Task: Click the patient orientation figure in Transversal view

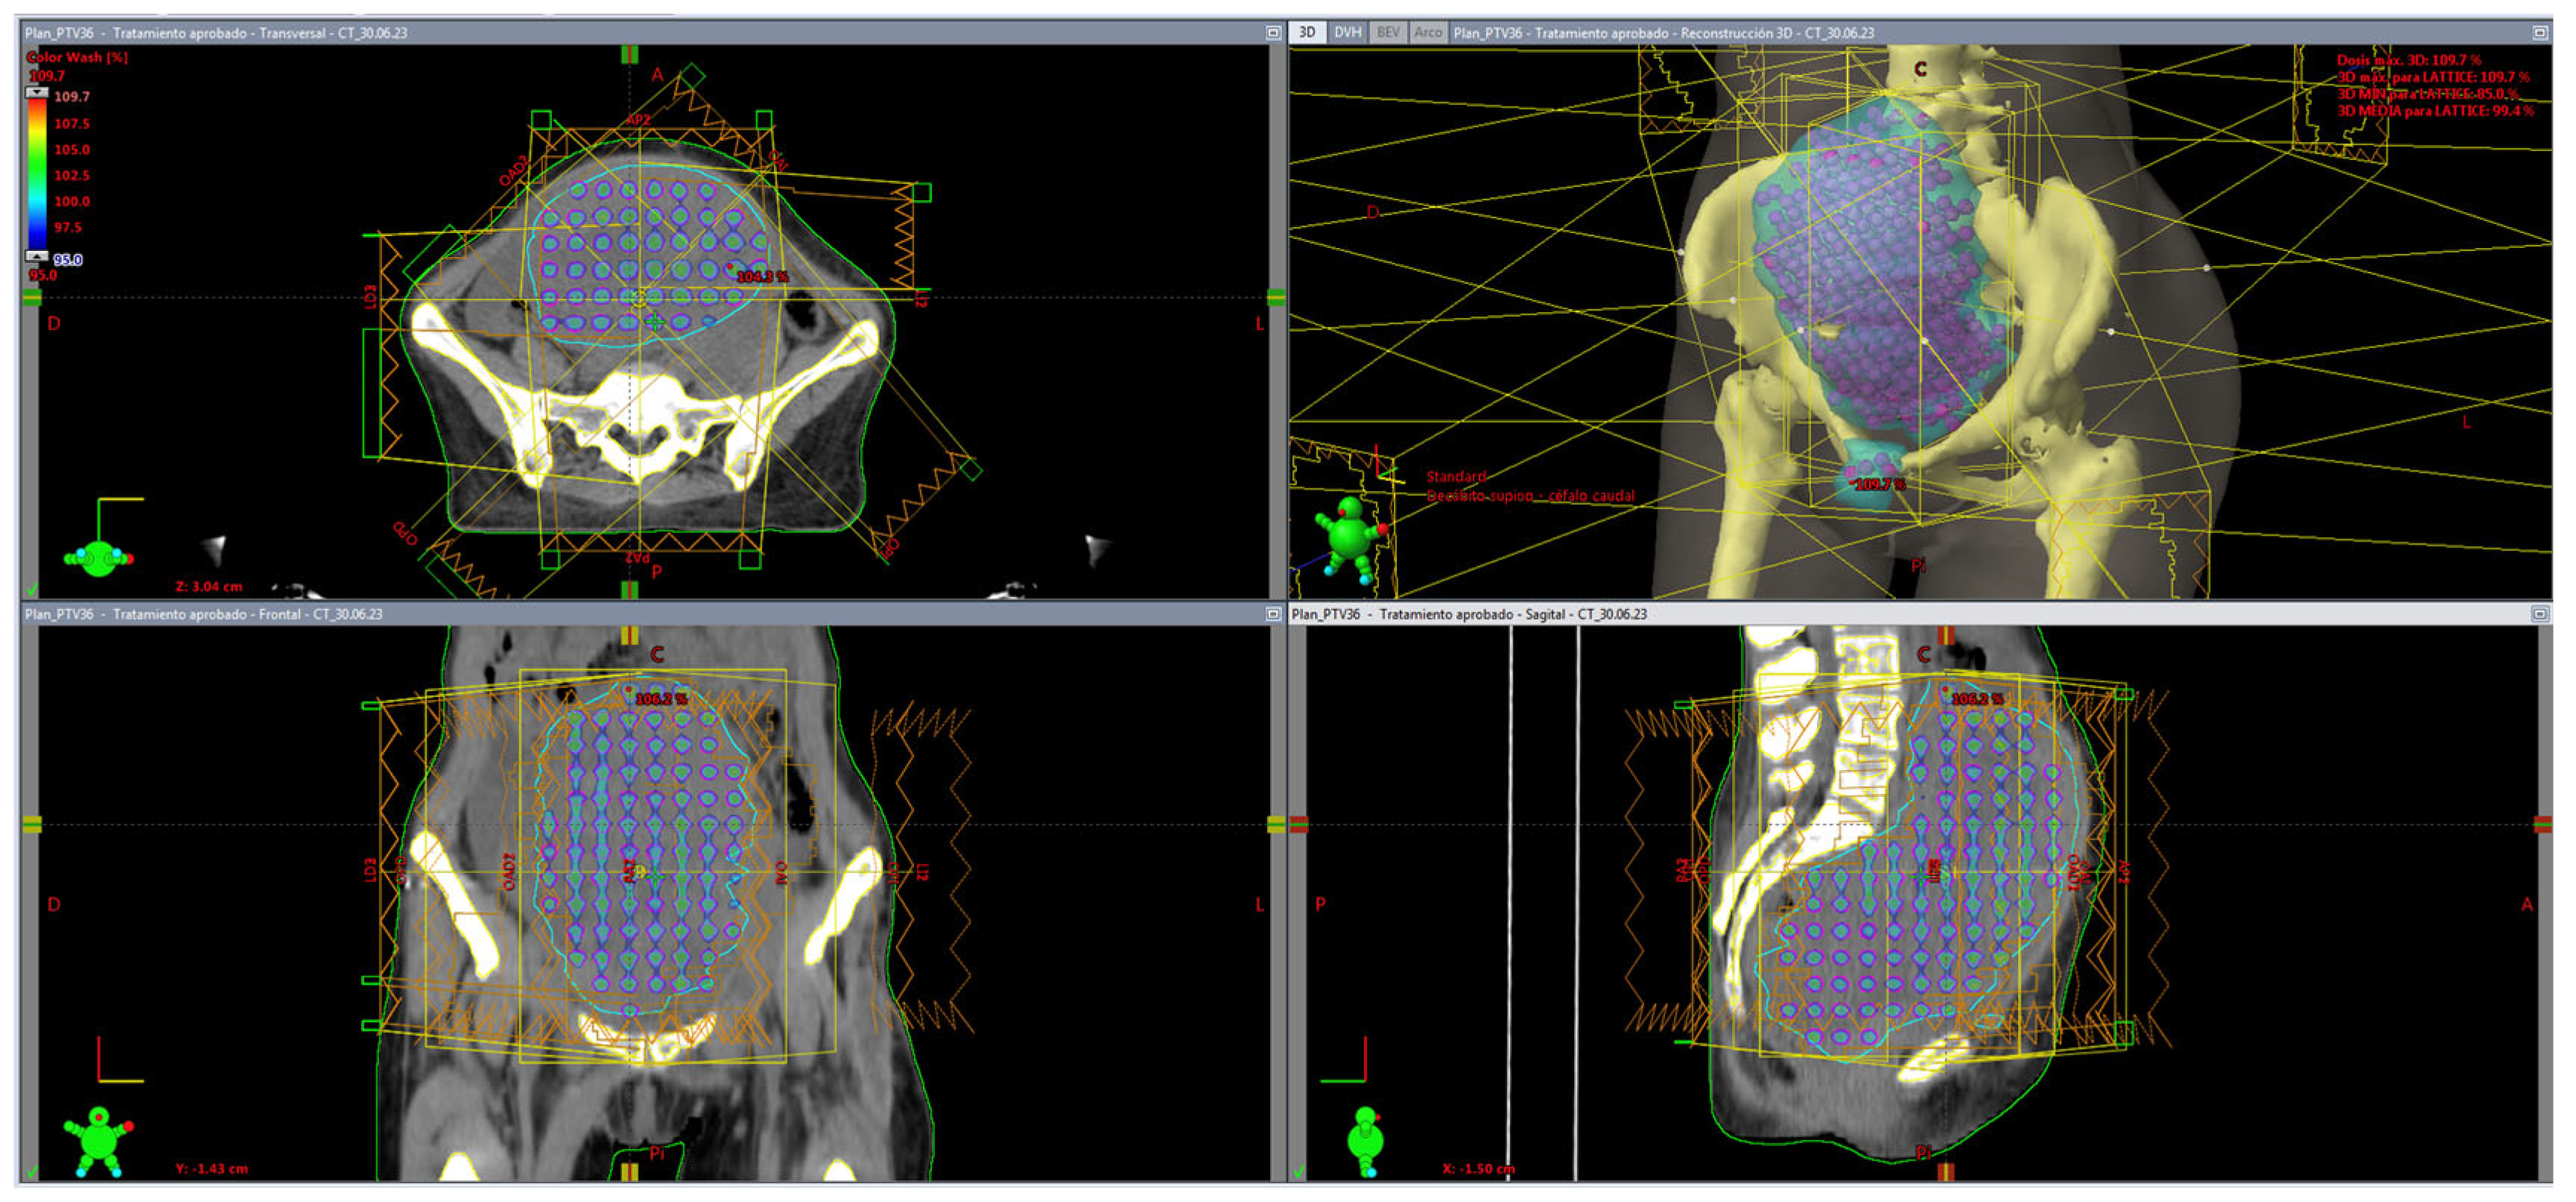Action: tap(98, 558)
